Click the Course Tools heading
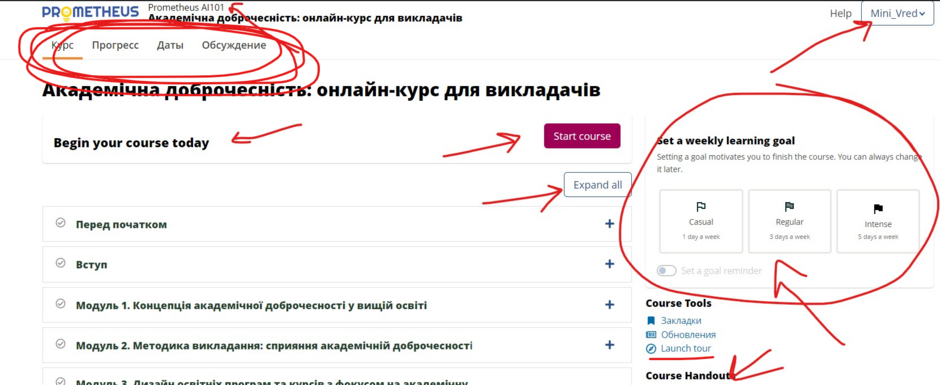 pyautogui.click(x=679, y=303)
